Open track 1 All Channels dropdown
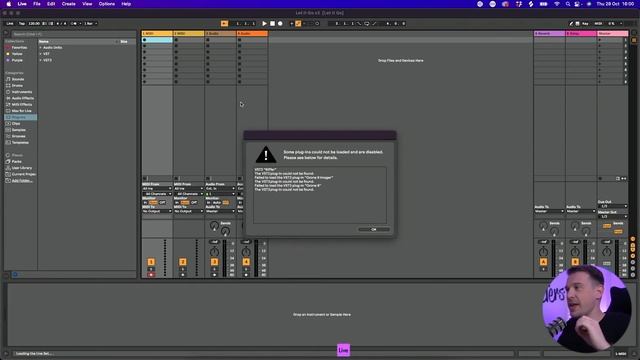This screenshot has width=640, height=360. pos(157,194)
